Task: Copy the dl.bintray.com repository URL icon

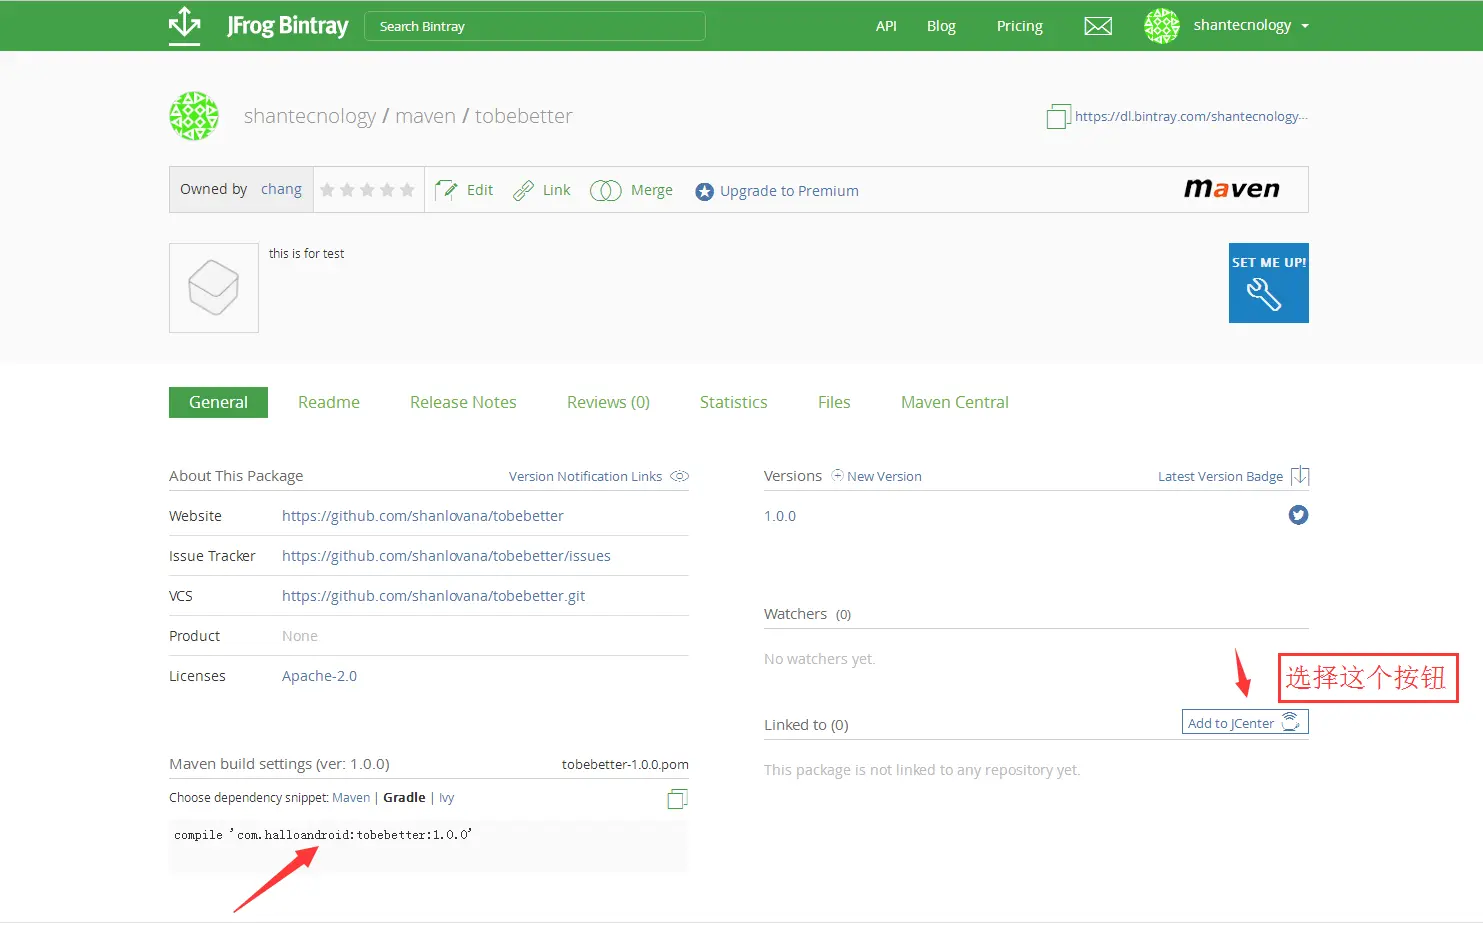Action: [x=1058, y=117]
